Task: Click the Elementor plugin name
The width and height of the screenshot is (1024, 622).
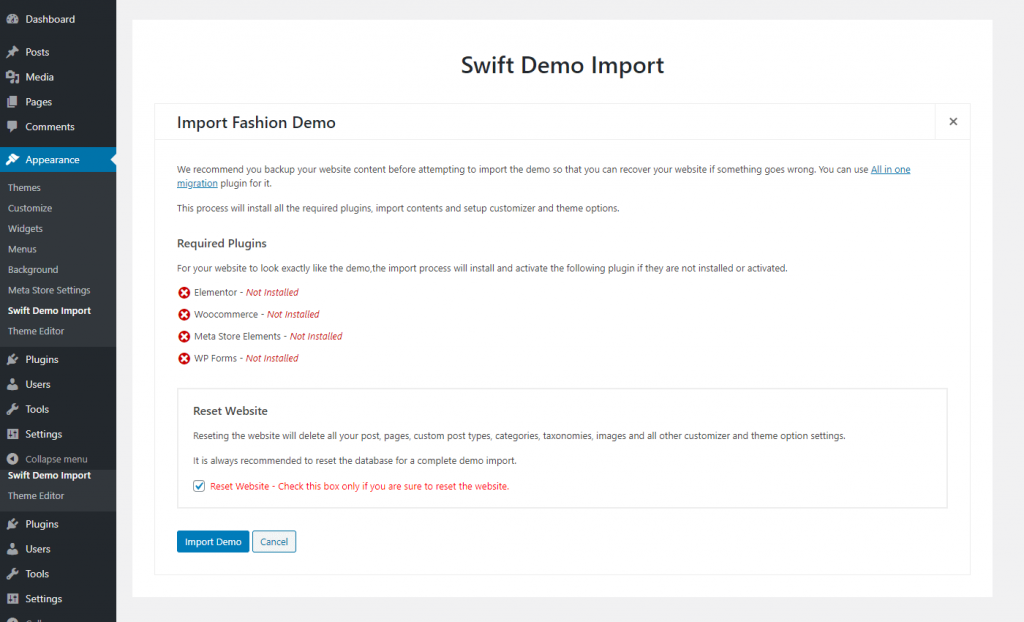Action: [216, 293]
